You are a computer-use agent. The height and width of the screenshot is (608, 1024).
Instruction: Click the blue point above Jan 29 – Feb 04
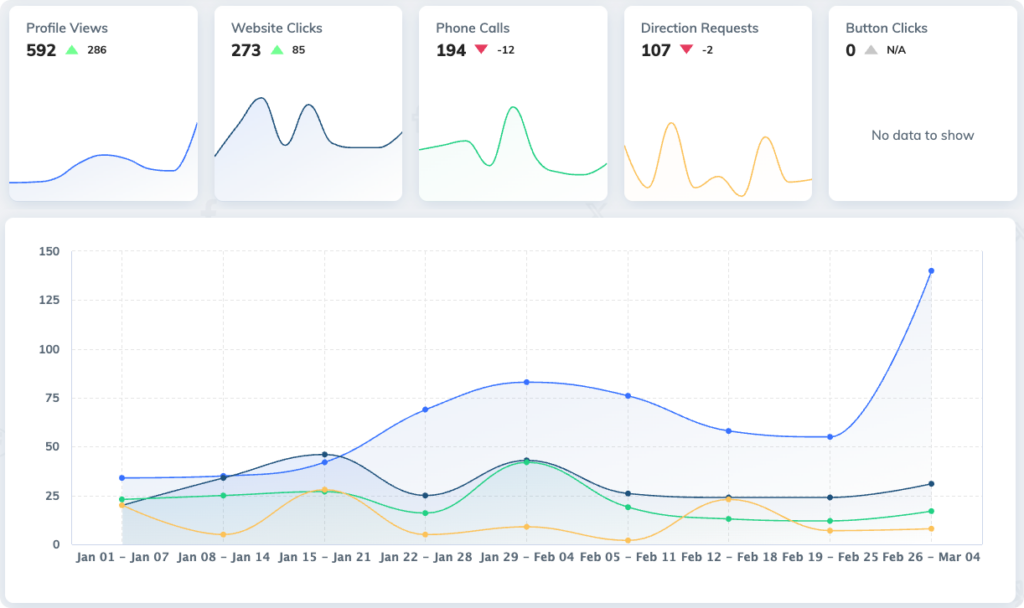point(526,381)
